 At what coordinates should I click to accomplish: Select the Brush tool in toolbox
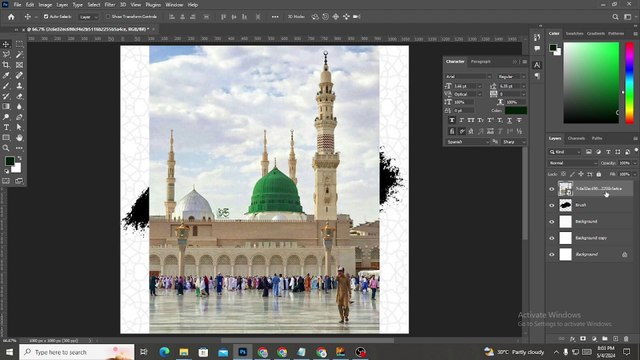pos(6,86)
